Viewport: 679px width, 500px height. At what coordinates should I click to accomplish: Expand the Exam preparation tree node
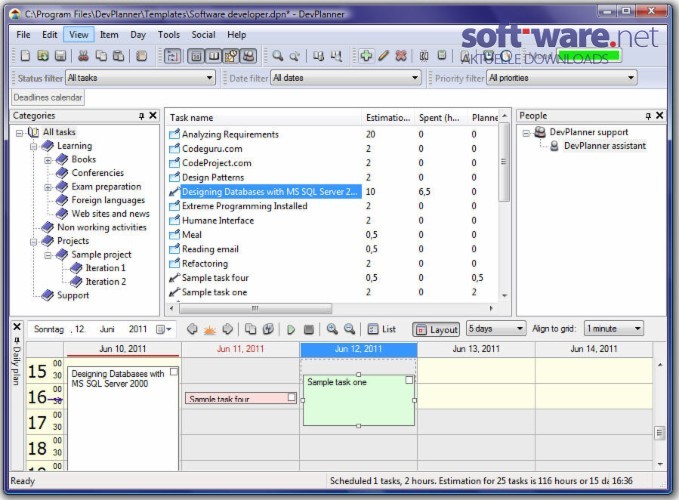pyautogui.click(x=48, y=187)
